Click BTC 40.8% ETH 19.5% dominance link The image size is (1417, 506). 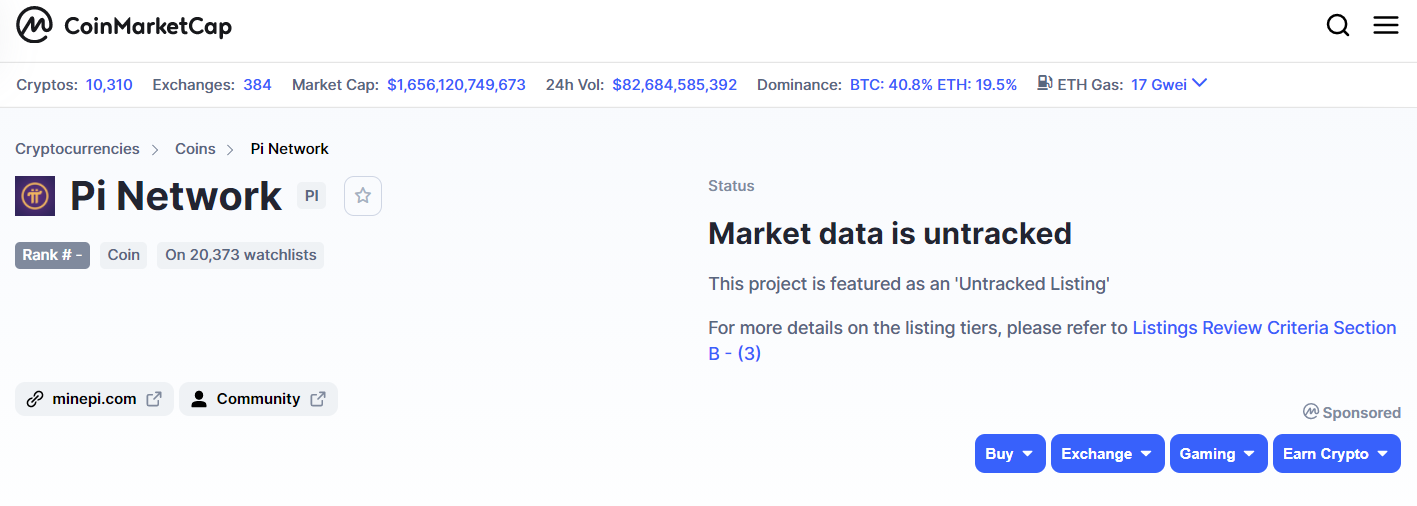tap(933, 85)
